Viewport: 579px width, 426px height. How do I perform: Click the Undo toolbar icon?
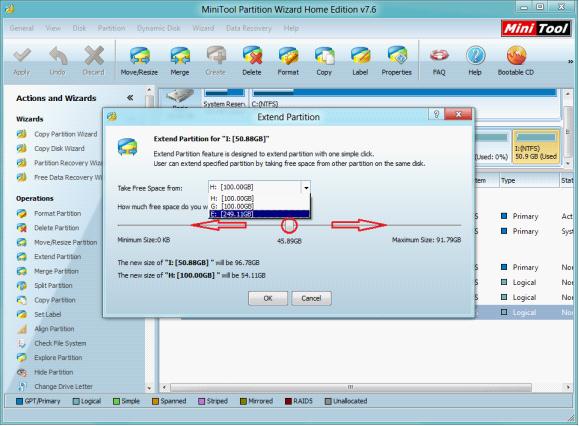[x=57, y=62]
